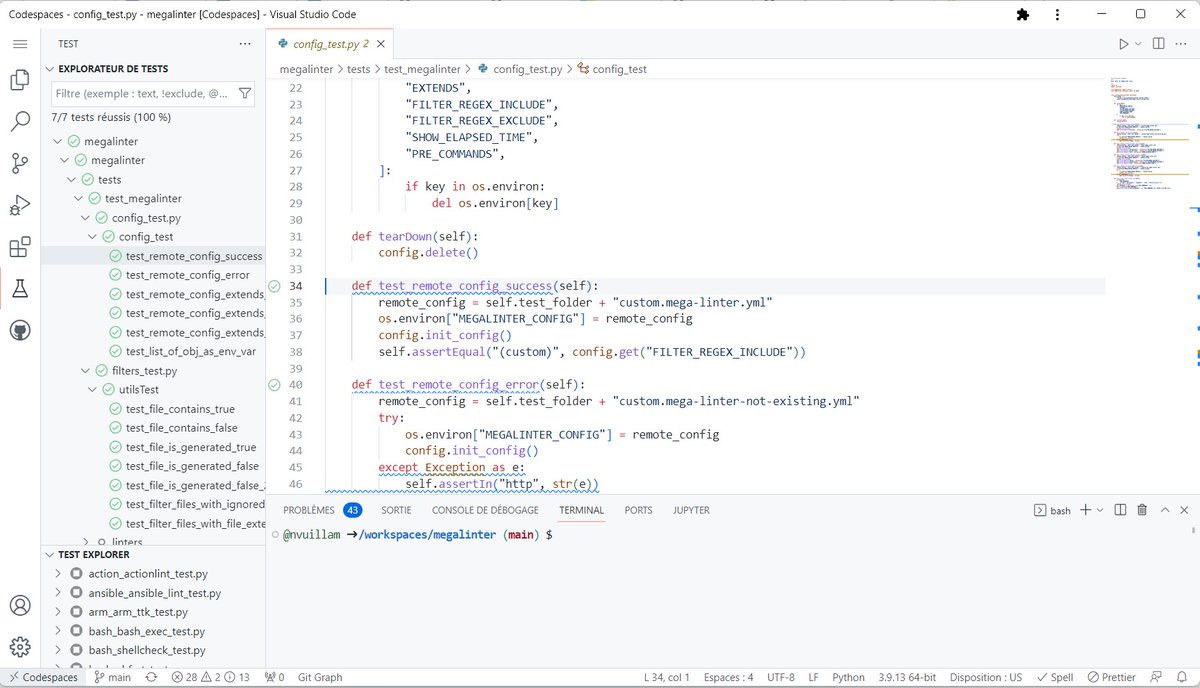This screenshot has height=688, width=1200.
Task: Toggle Prettier in the status bar
Action: click(x=1111, y=677)
